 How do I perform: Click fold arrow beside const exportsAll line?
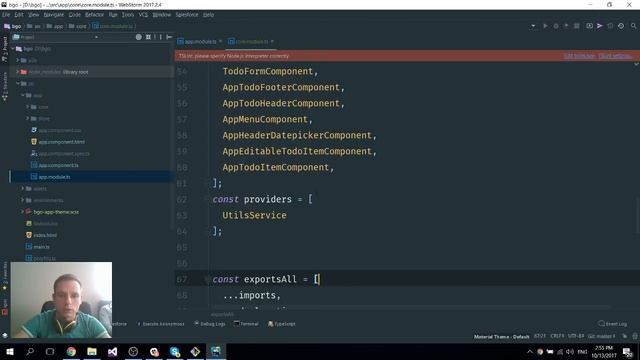(x=207, y=279)
